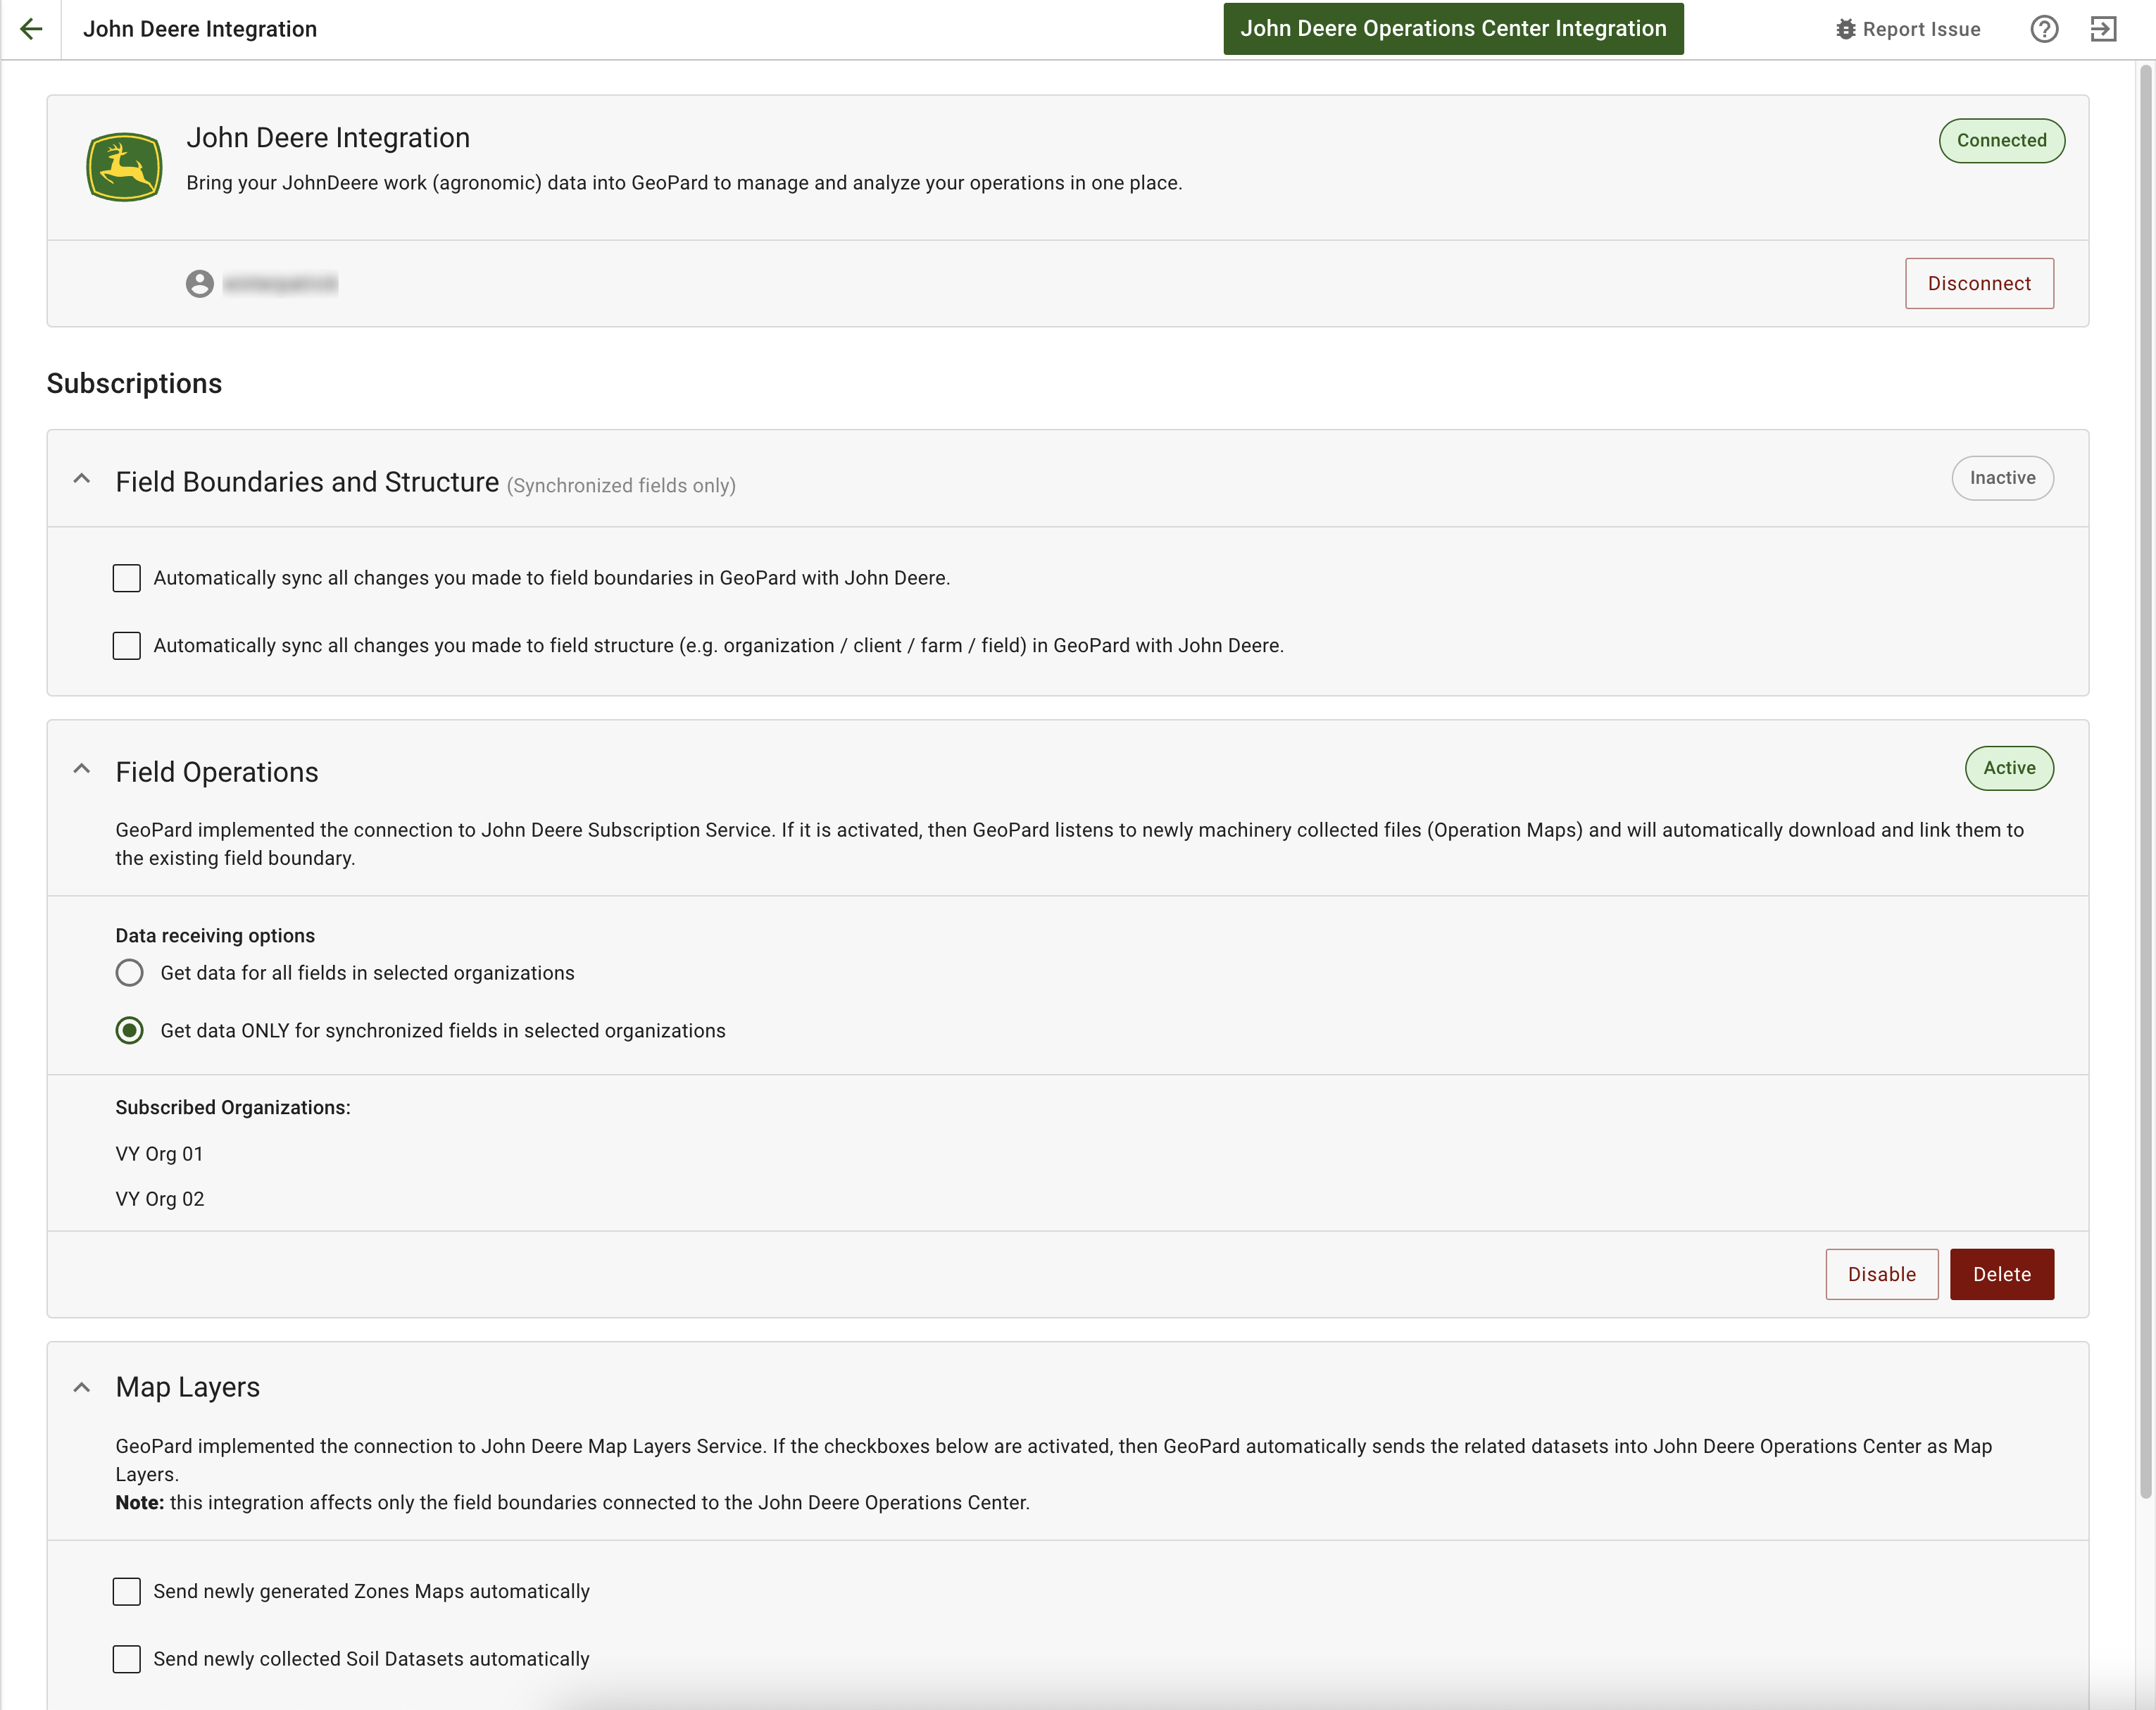Collapse the Field Operations section
Screen dimensions: 2156x1710
tap(82, 769)
